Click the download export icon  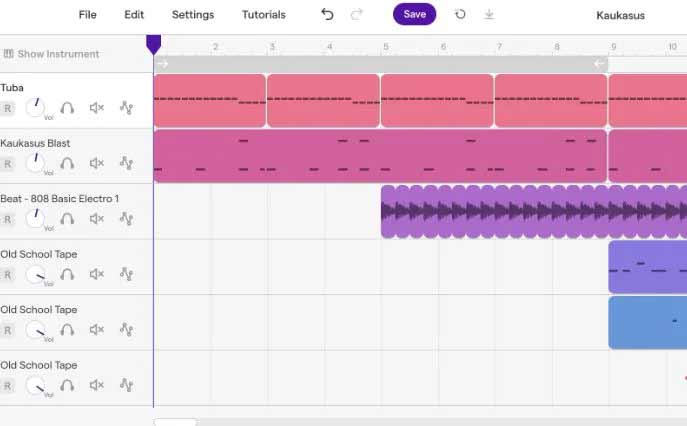click(x=489, y=14)
